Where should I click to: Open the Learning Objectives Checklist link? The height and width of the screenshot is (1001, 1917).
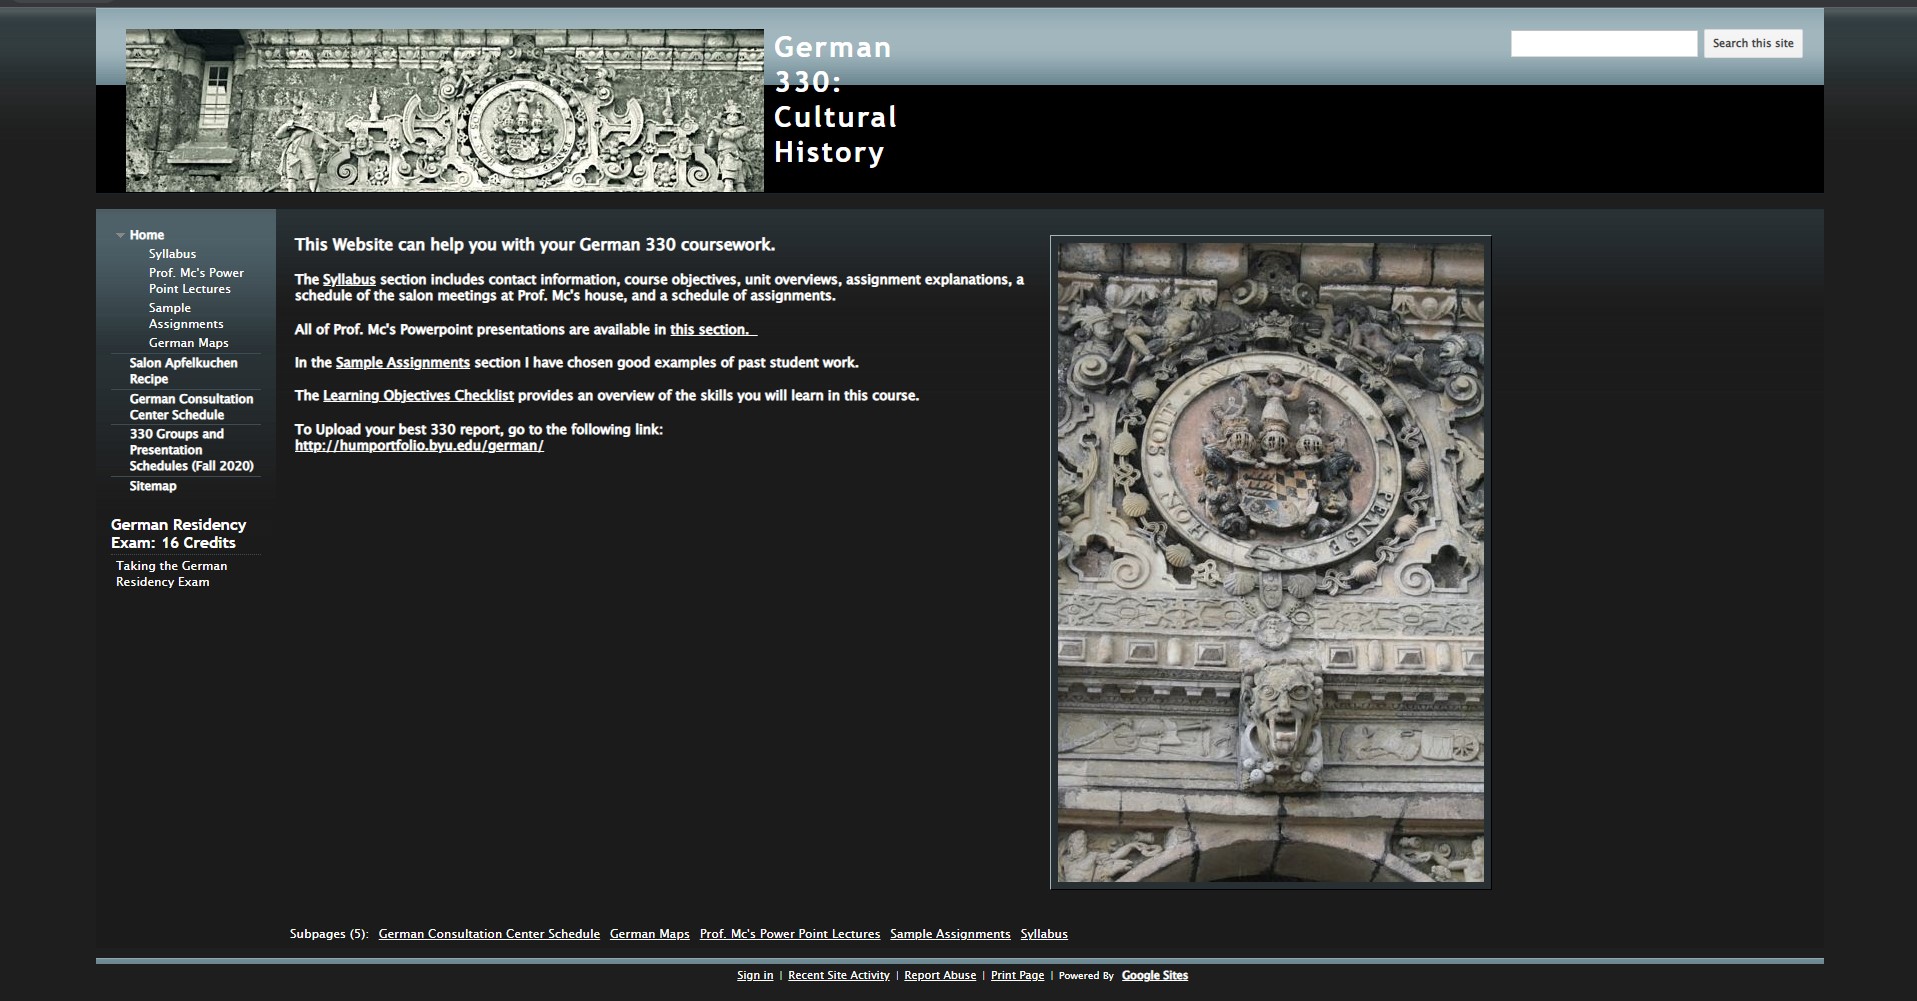tap(418, 396)
